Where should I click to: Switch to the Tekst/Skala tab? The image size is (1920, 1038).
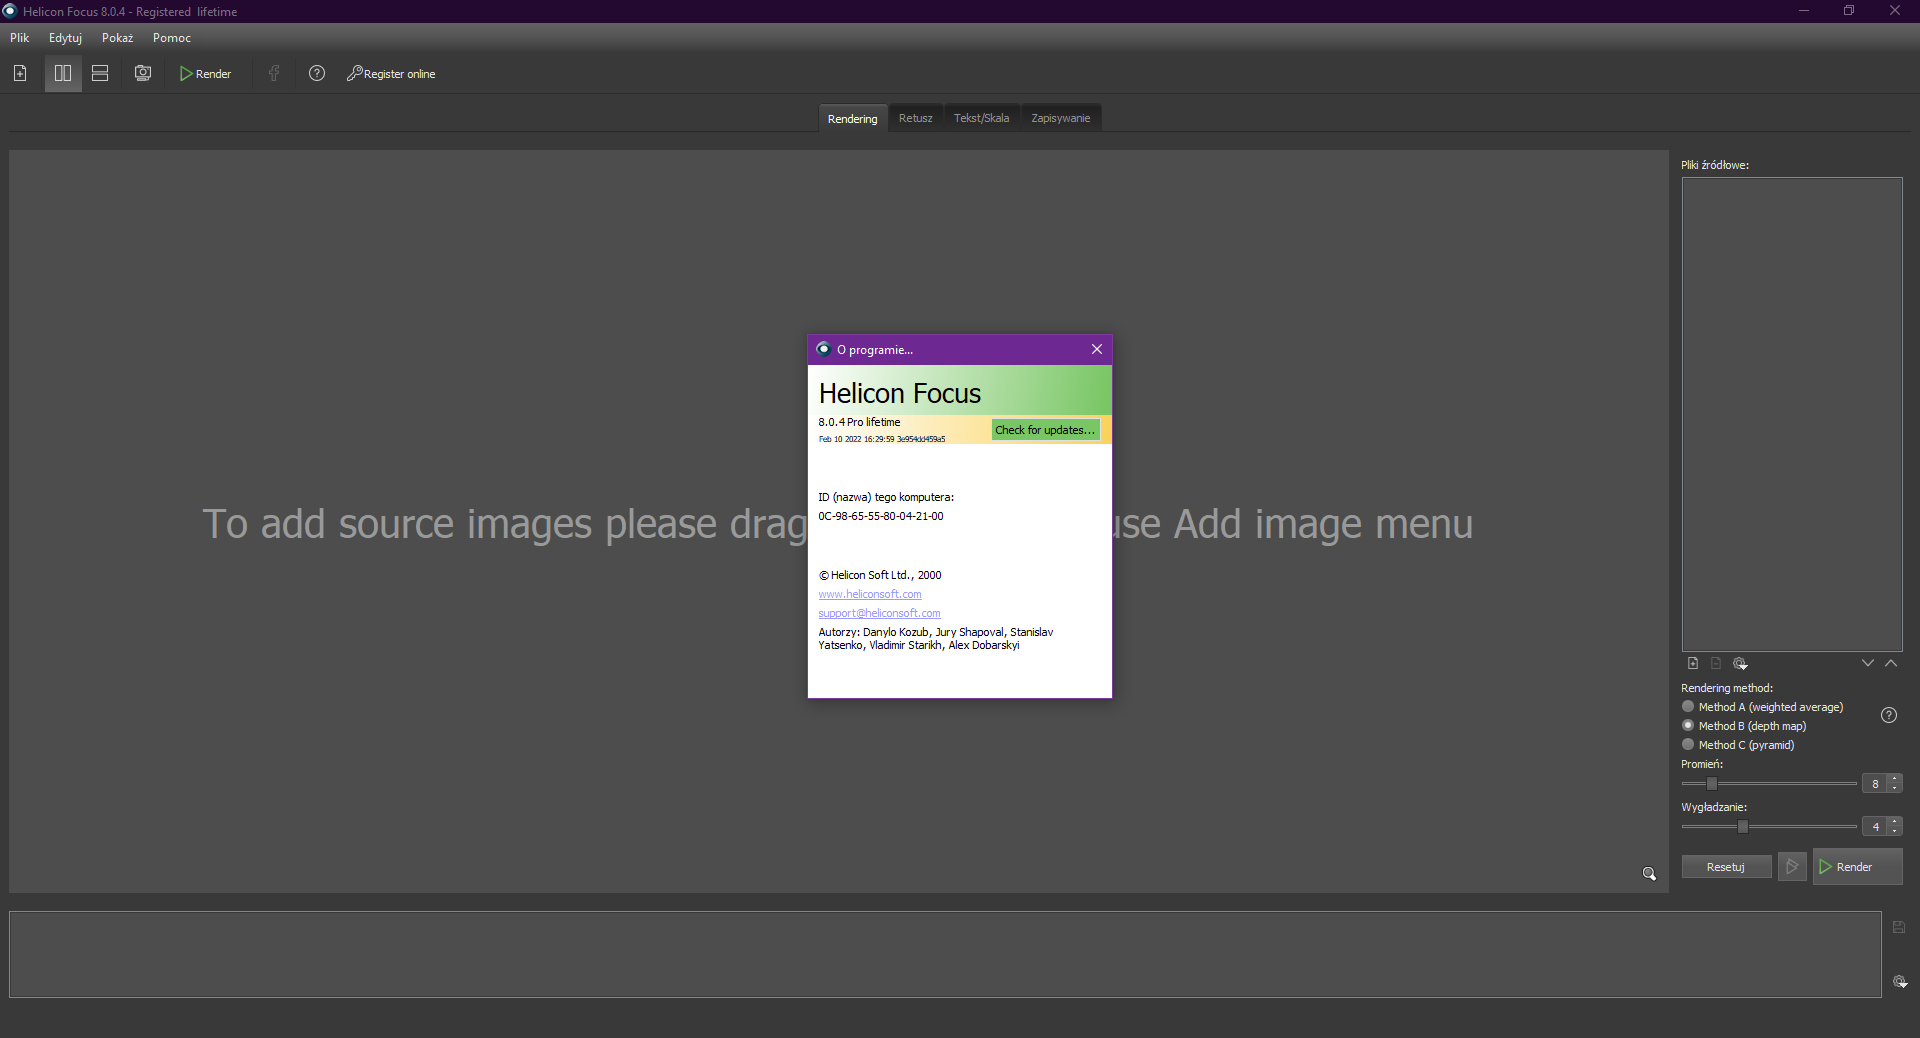(981, 118)
